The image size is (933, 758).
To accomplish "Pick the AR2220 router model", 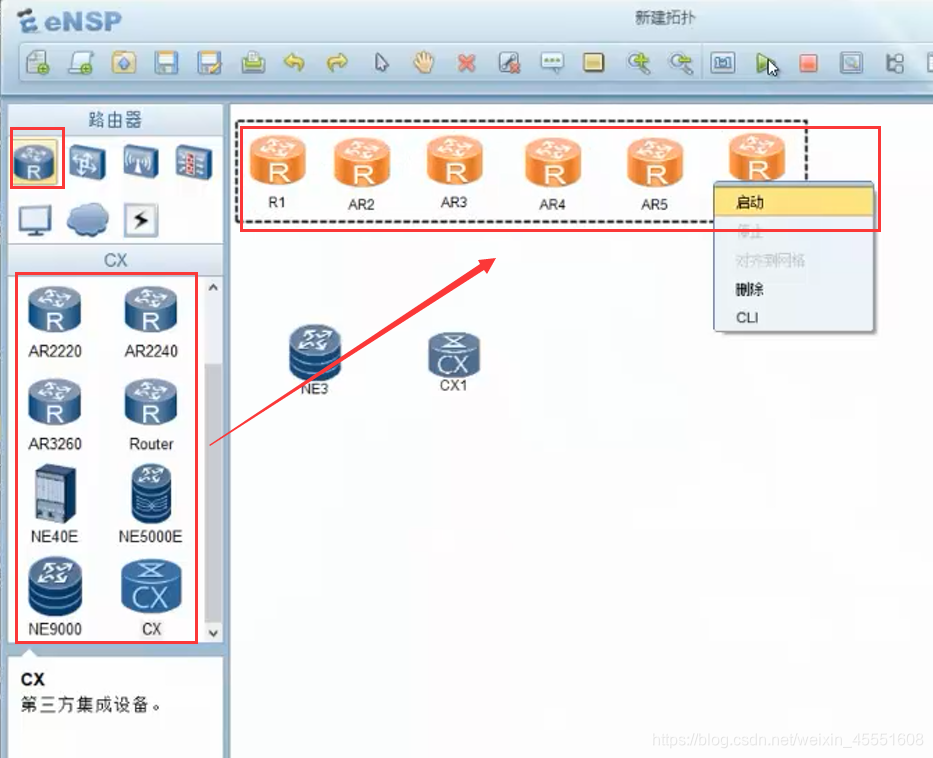I will (x=55, y=322).
